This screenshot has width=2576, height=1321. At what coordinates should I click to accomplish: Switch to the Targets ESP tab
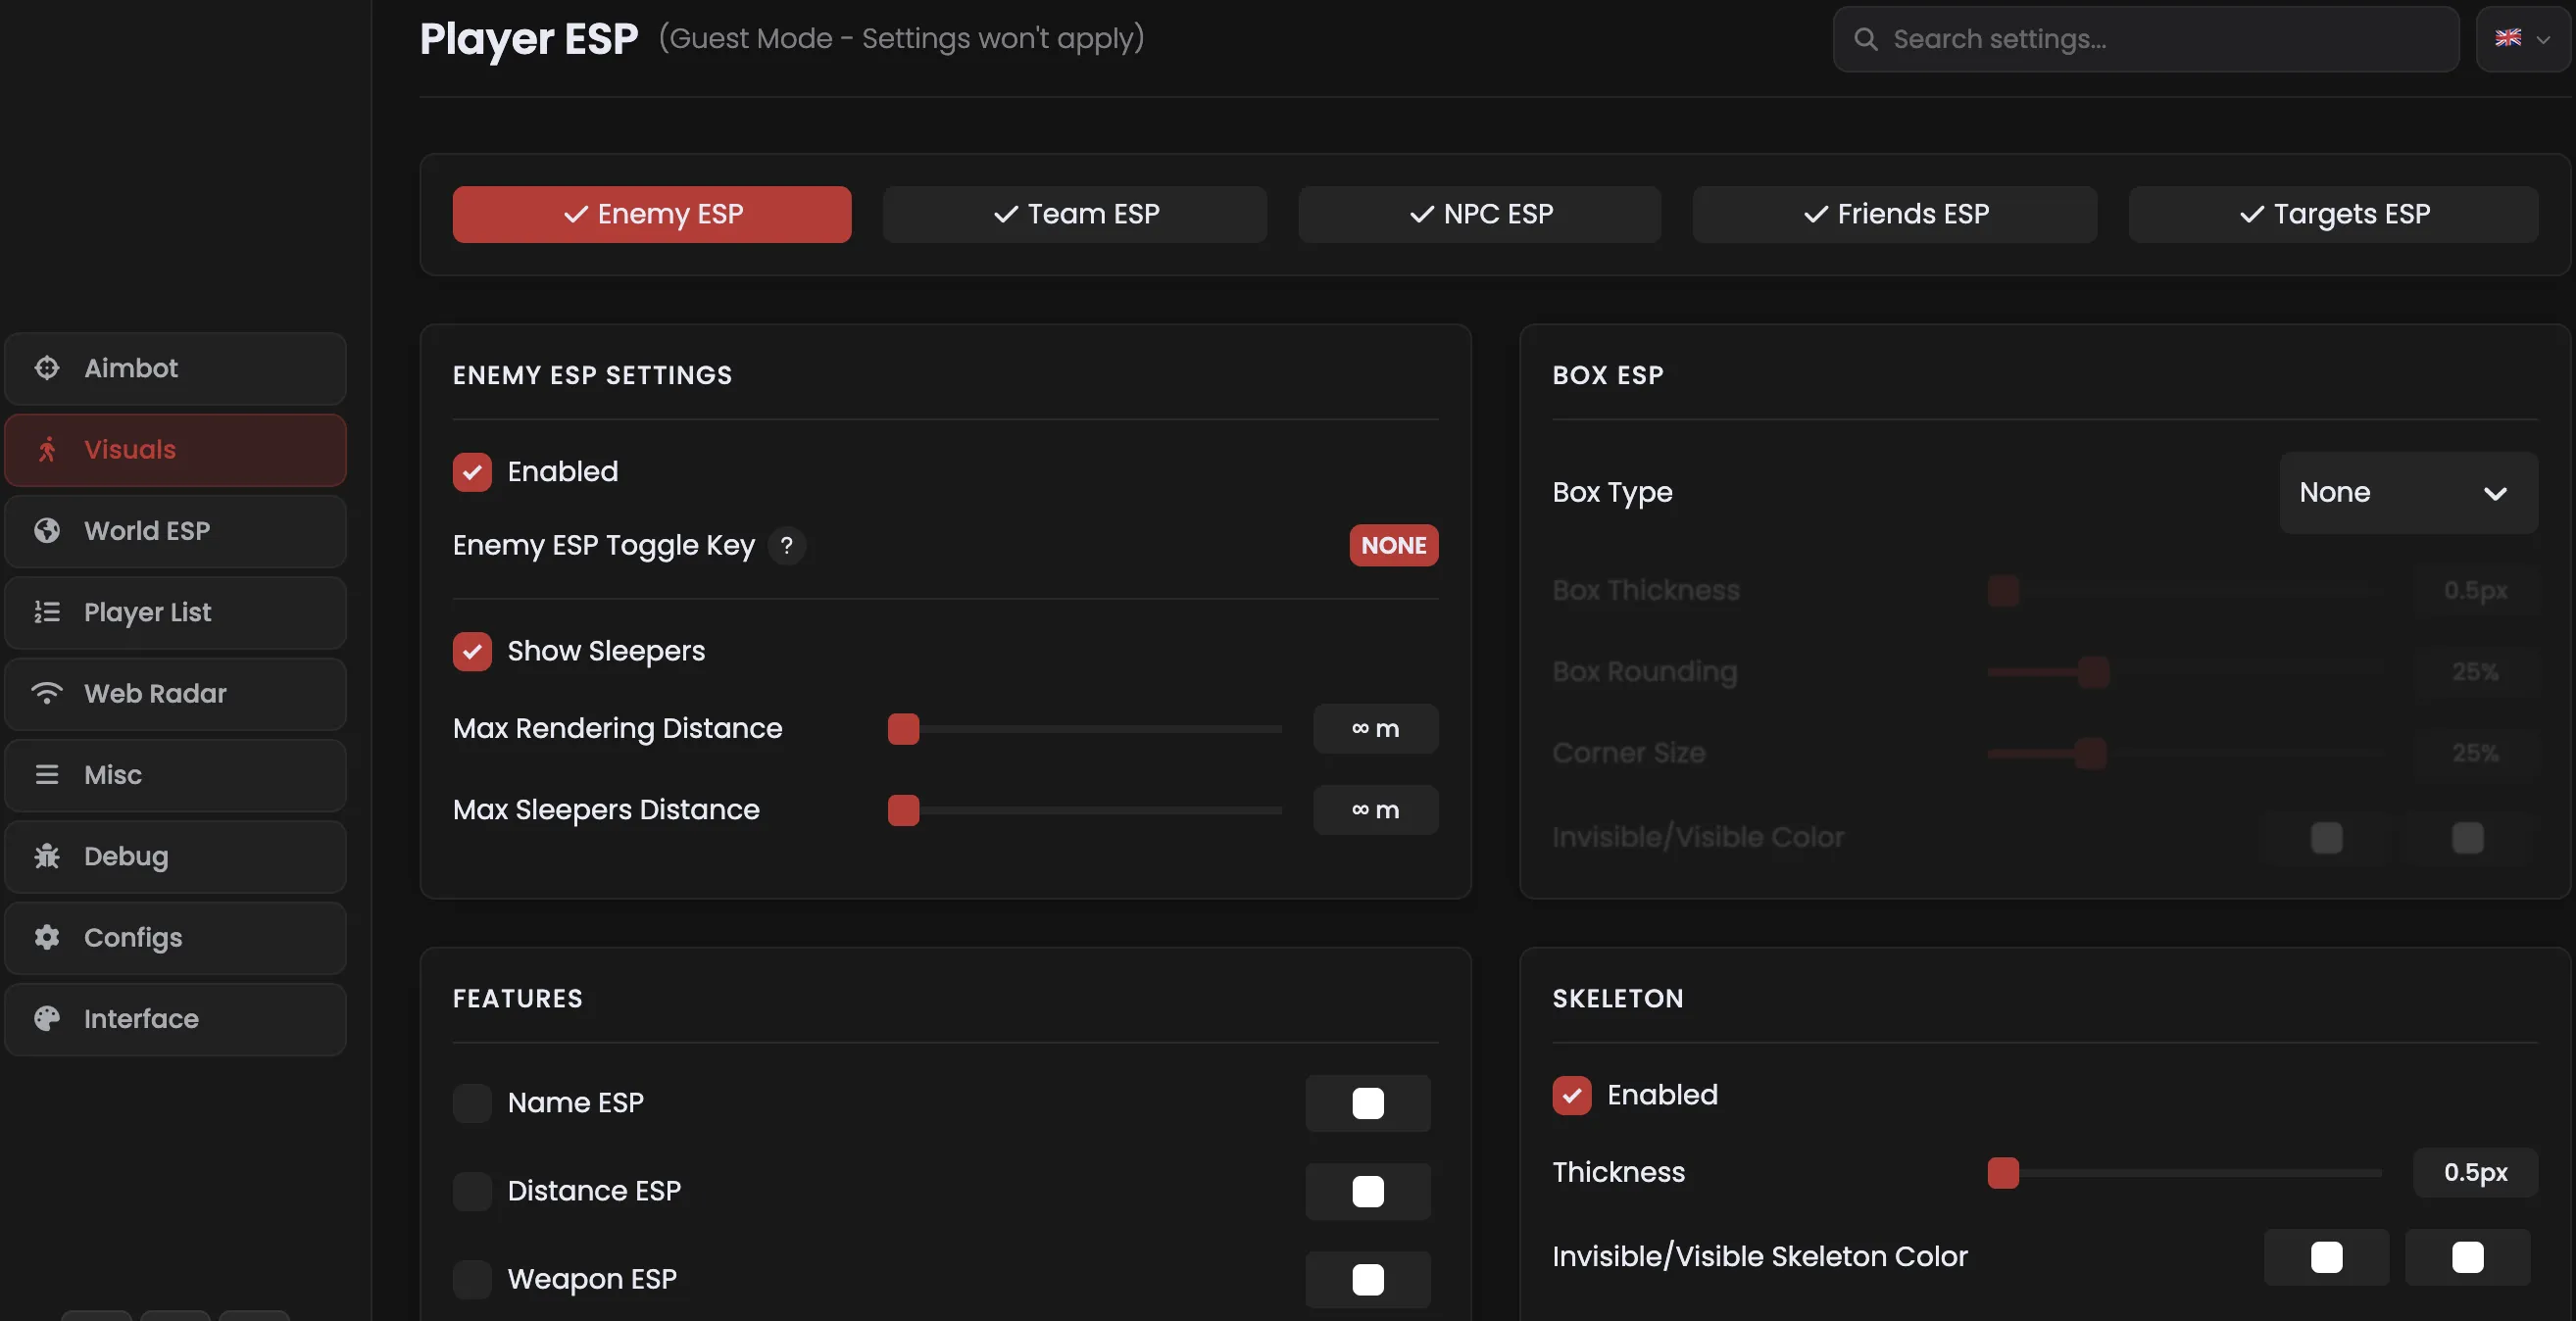[x=2334, y=214]
